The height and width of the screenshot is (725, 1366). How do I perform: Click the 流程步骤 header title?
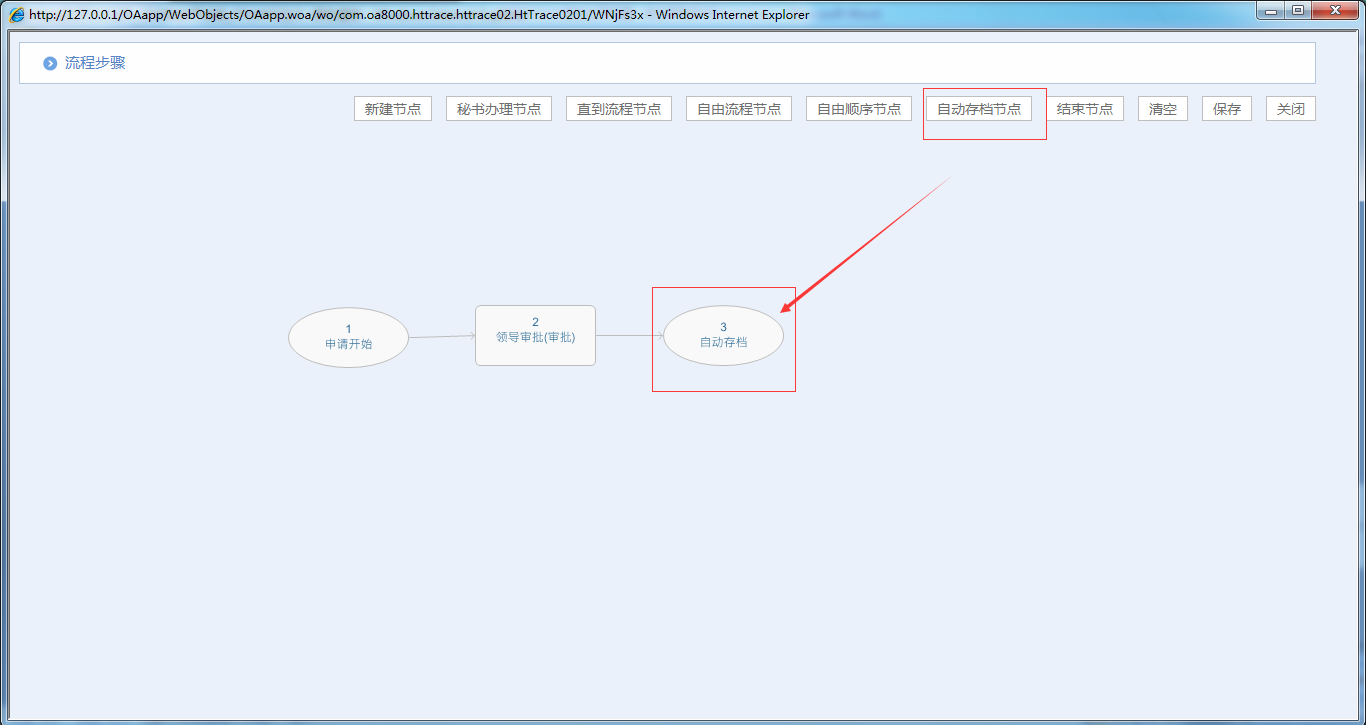point(95,63)
